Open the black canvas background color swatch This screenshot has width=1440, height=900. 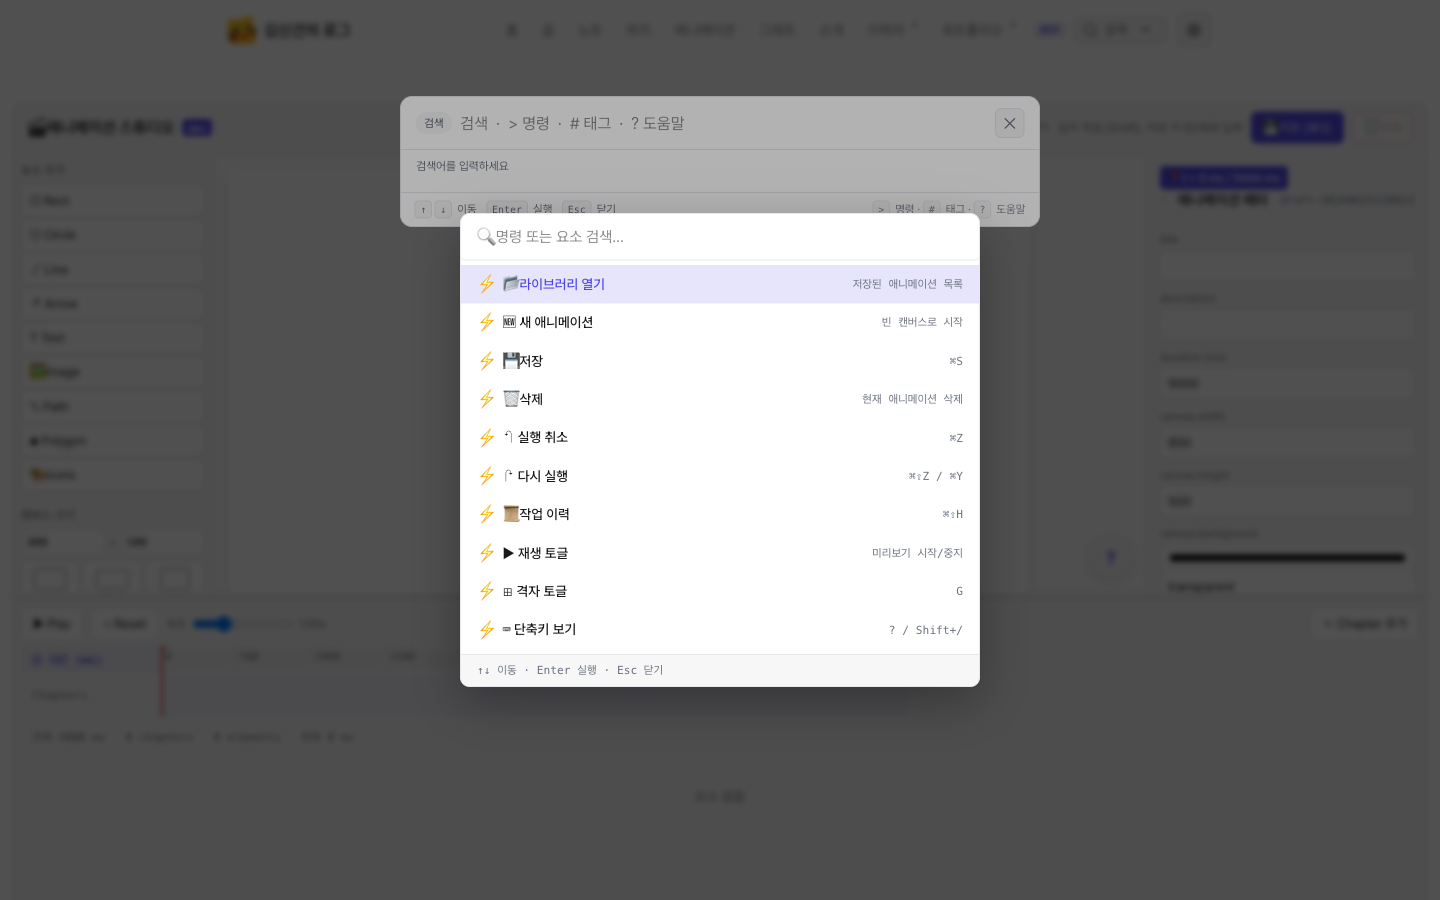[x=1287, y=558]
